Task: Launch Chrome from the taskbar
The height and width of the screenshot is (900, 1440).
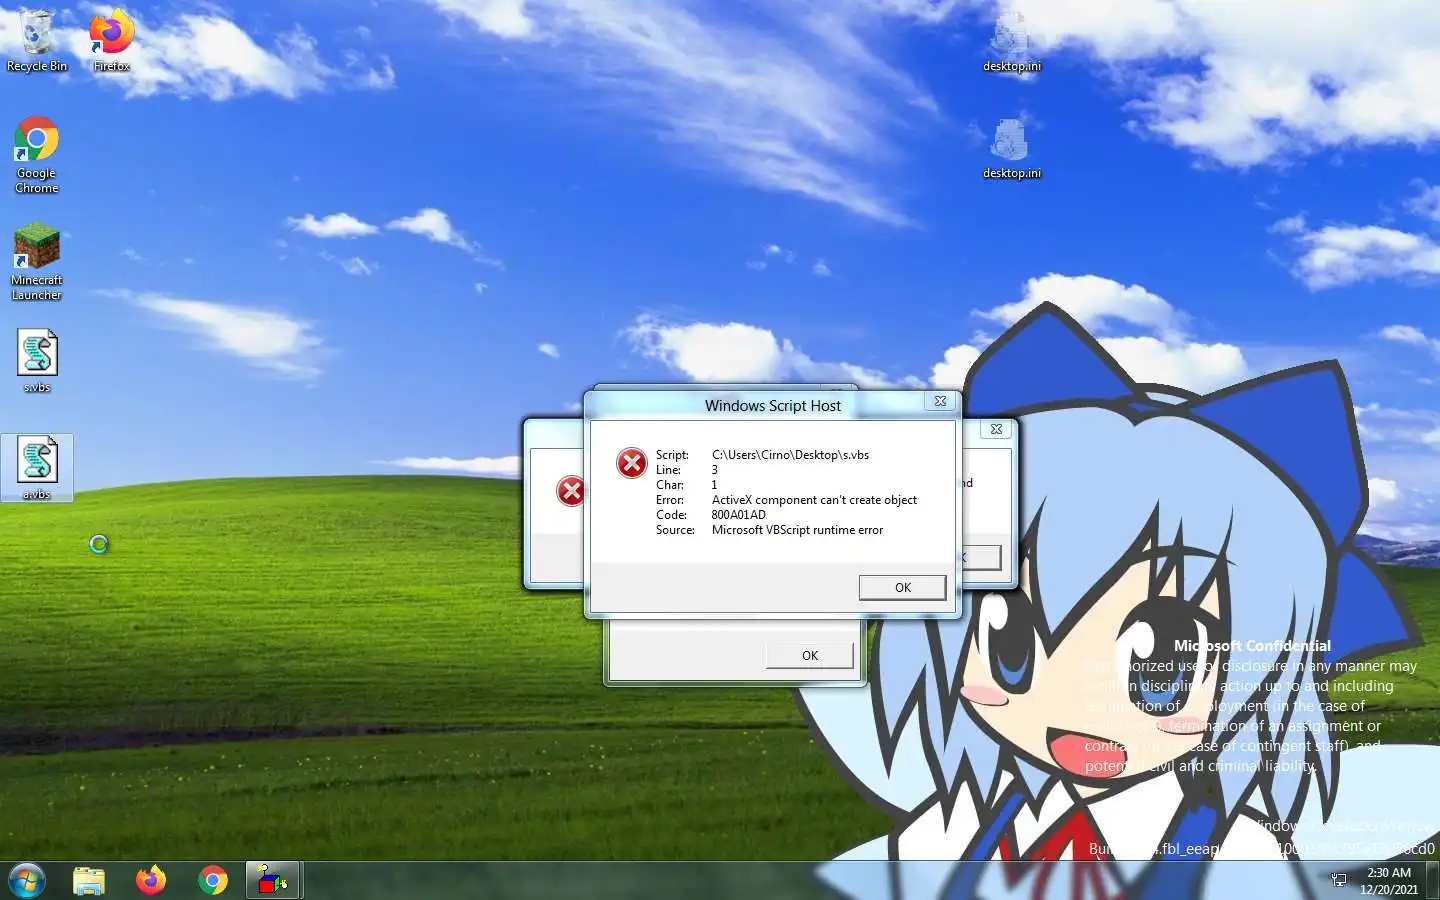Action: [213, 880]
